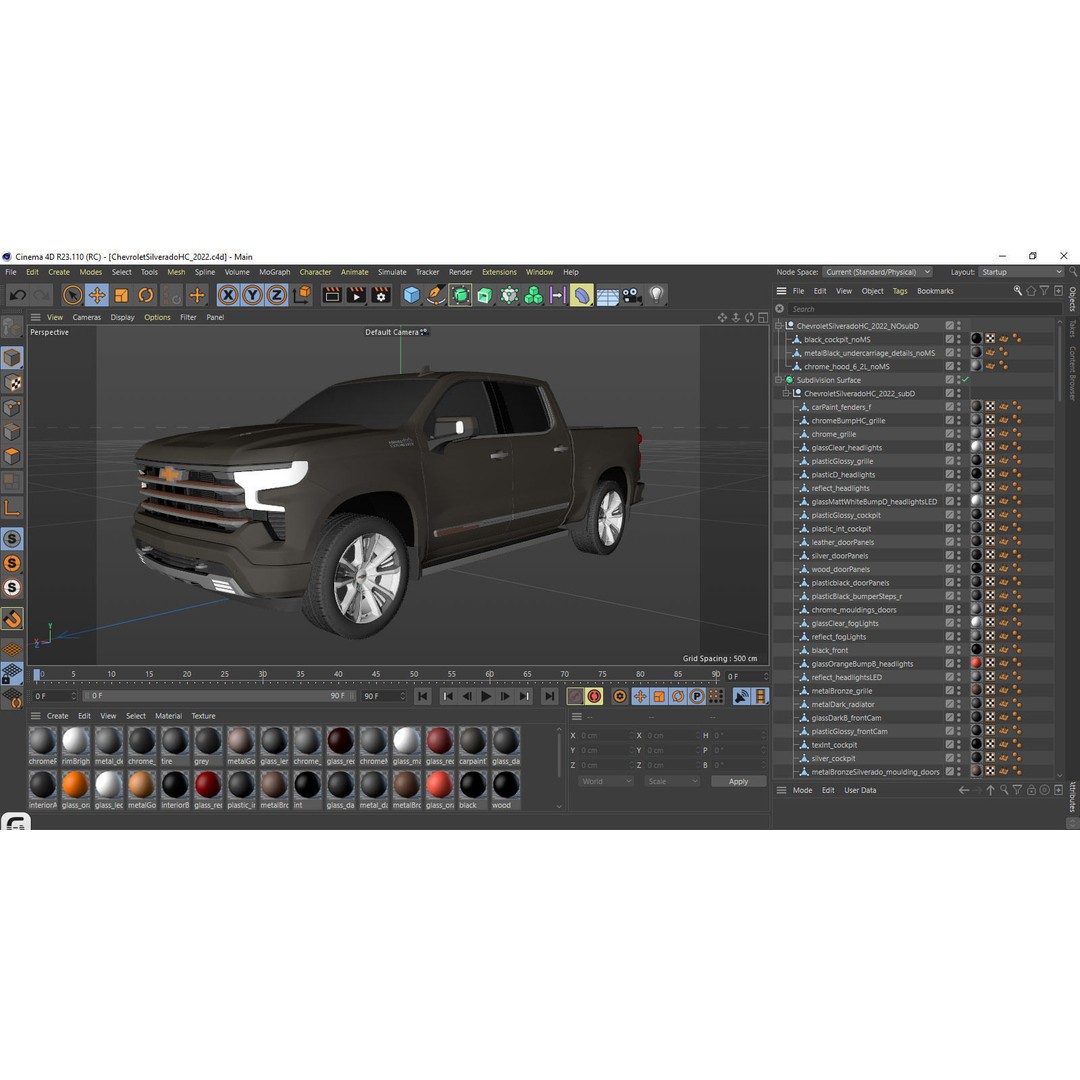Click the MoGraph Cloner green cubes icon
1080x1080 pixels.
[x=533, y=295]
